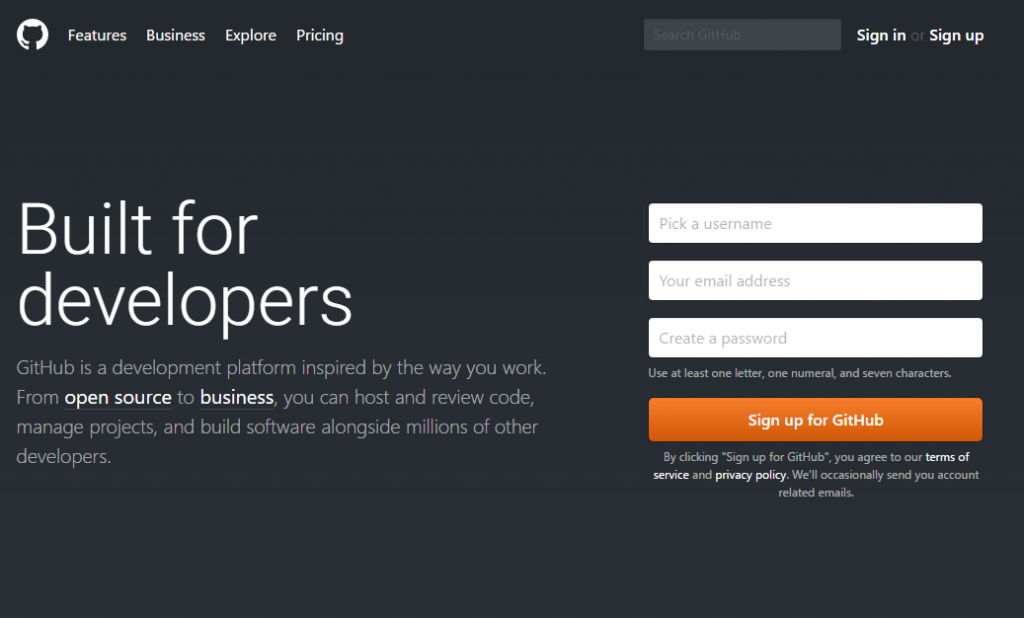
Task: Go to Business in the top navigation
Action: coord(175,35)
